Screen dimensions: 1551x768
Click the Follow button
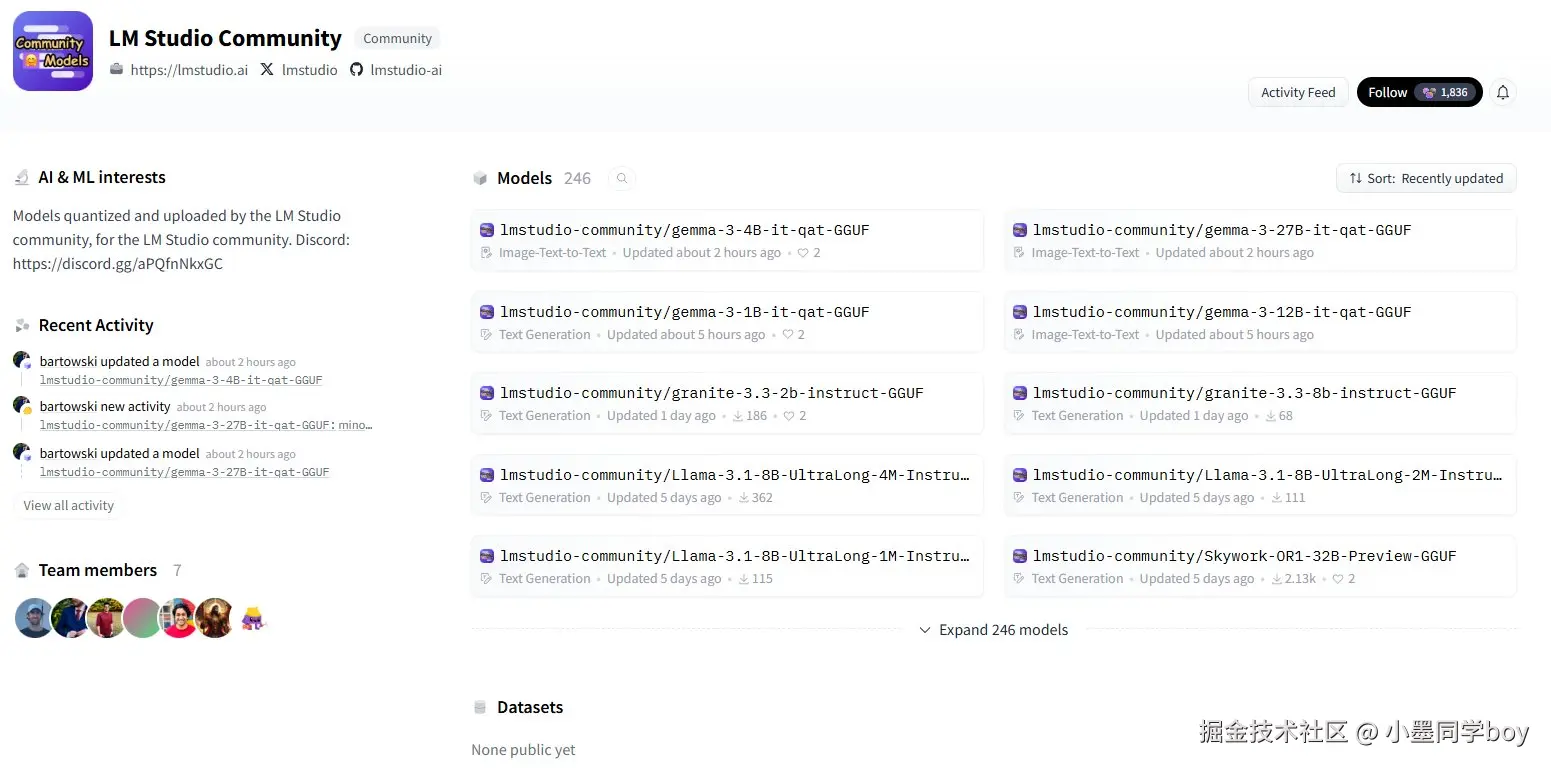pyautogui.click(x=1419, y=92)
